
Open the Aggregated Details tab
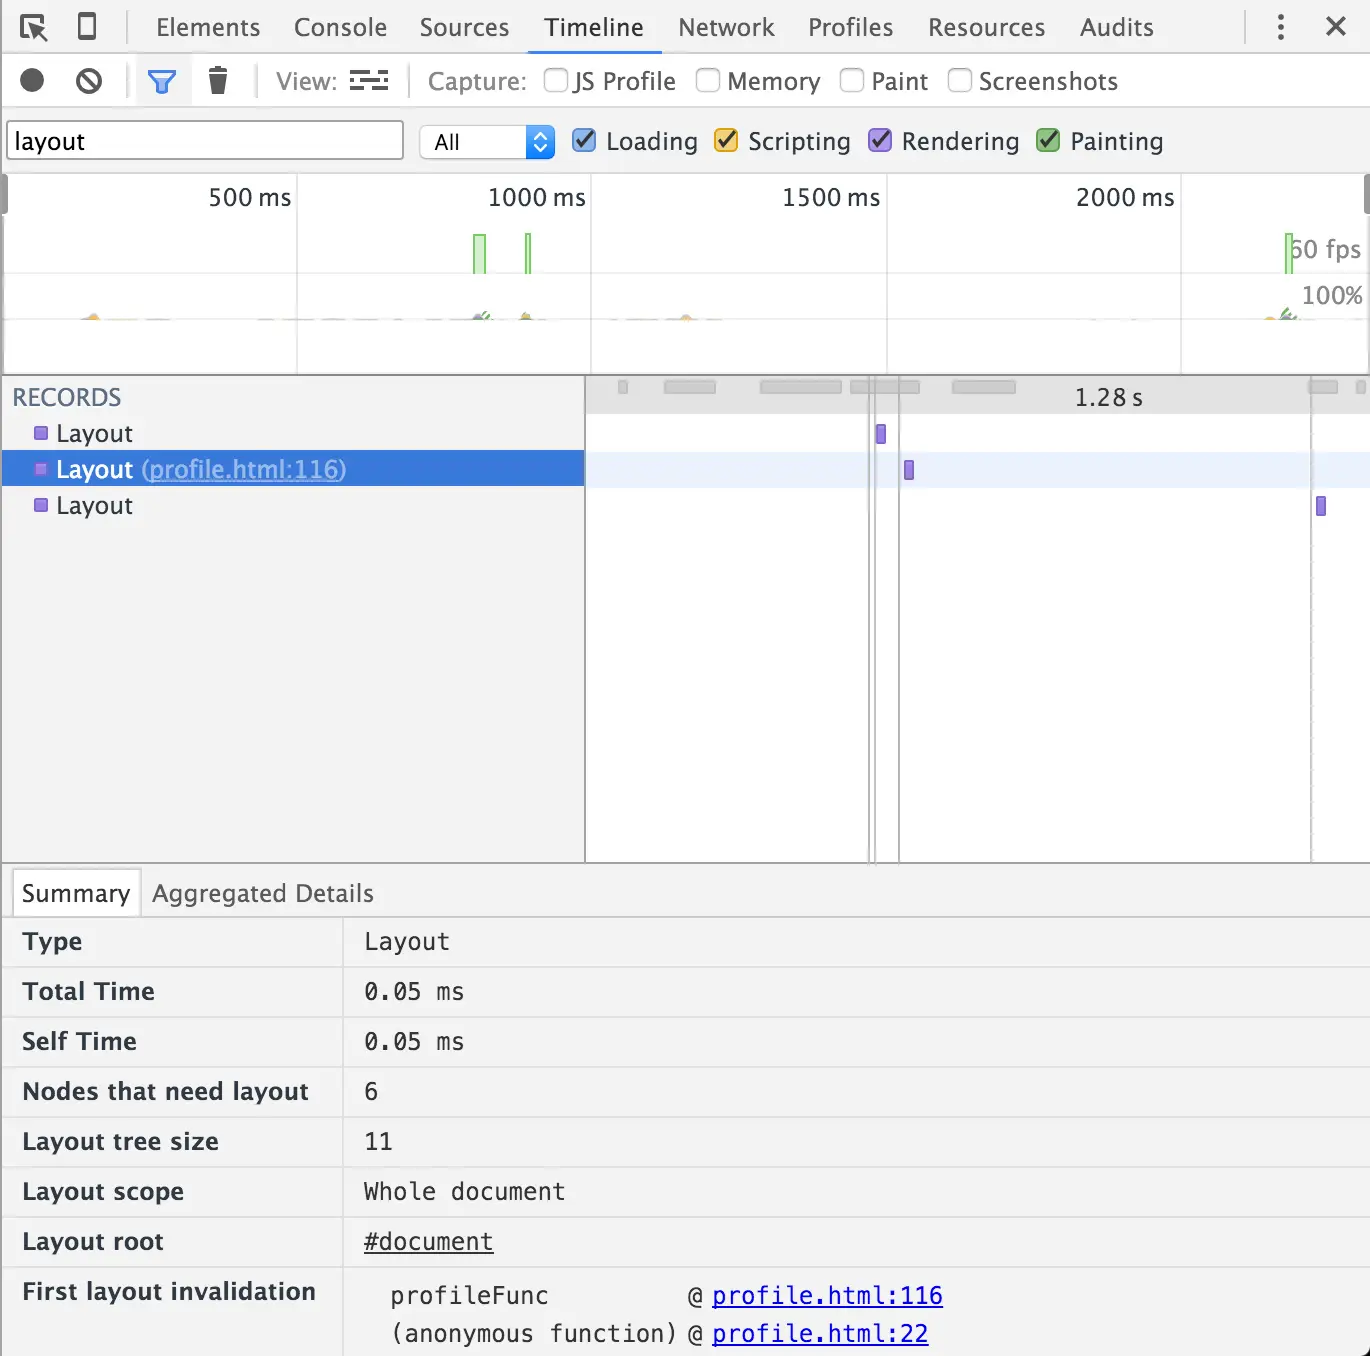click(263, 893)
